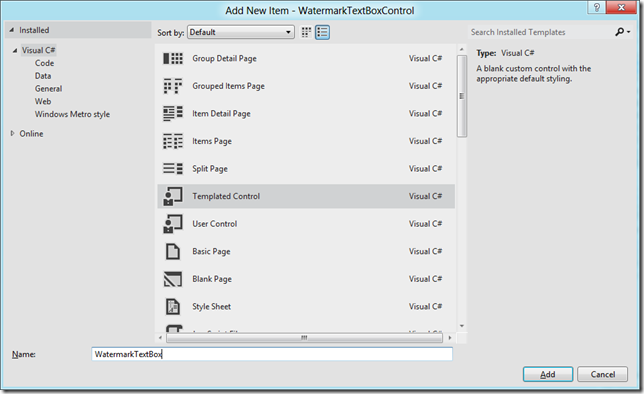
Task: Expand the Online section
Action: (x=12, y=133)
